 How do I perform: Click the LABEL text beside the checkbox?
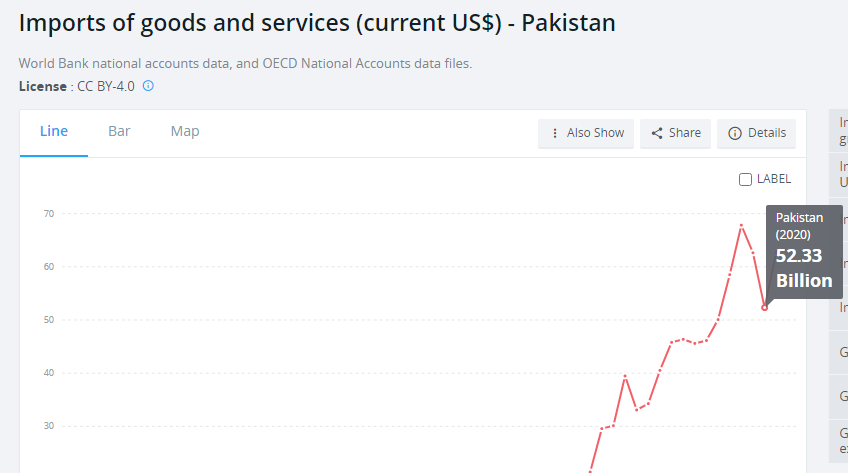pos(774,179)
